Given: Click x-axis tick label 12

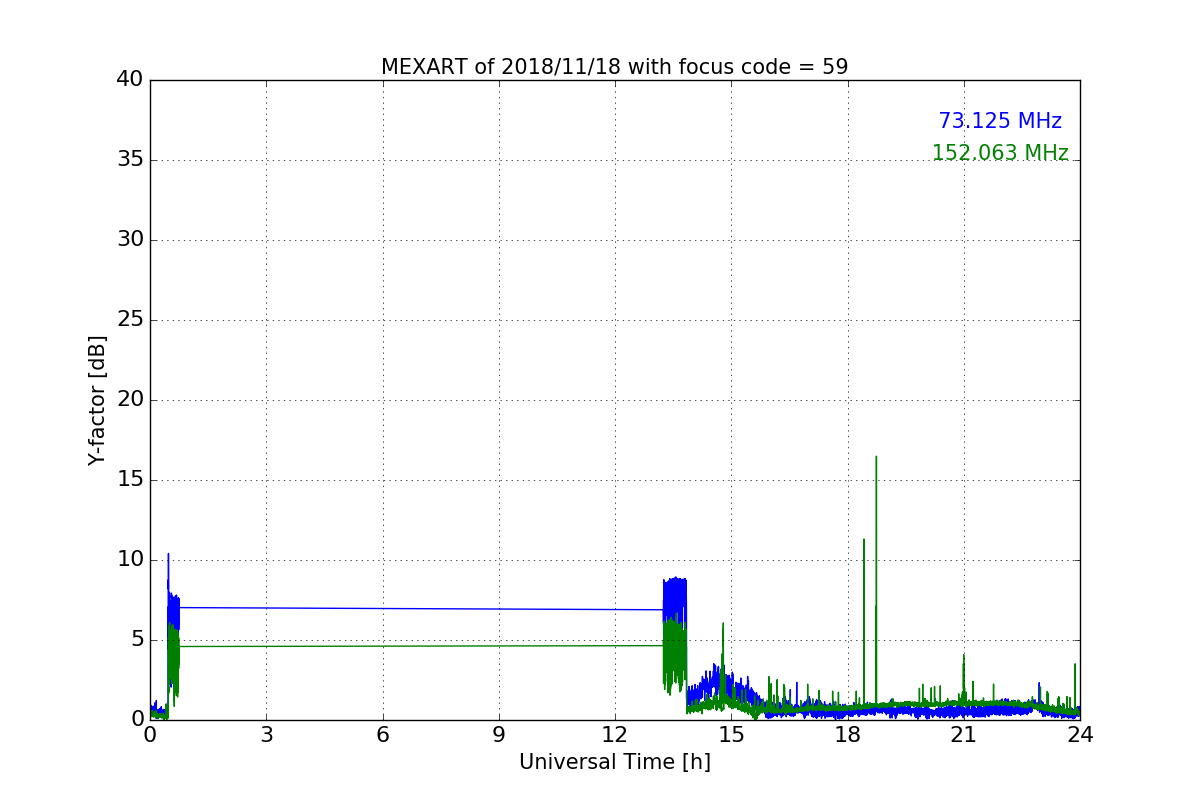Looking at the screenshot, I should click(x=614, y=734).
